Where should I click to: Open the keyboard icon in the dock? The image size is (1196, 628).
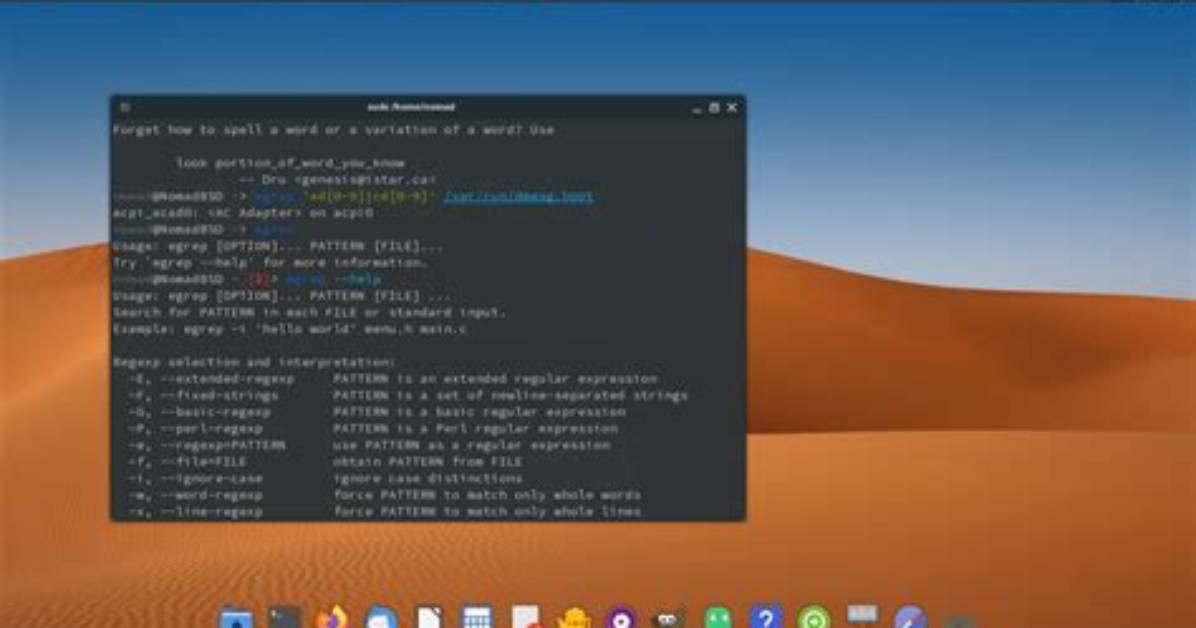(863, 615)
